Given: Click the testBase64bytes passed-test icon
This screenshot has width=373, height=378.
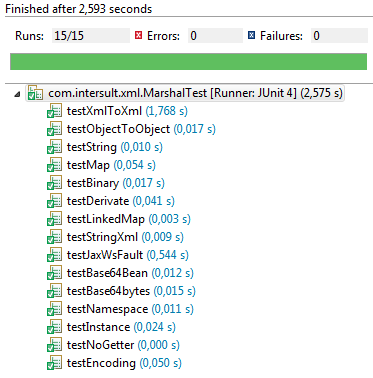Looking at the screenshot, I should click(x=54, y=291).
